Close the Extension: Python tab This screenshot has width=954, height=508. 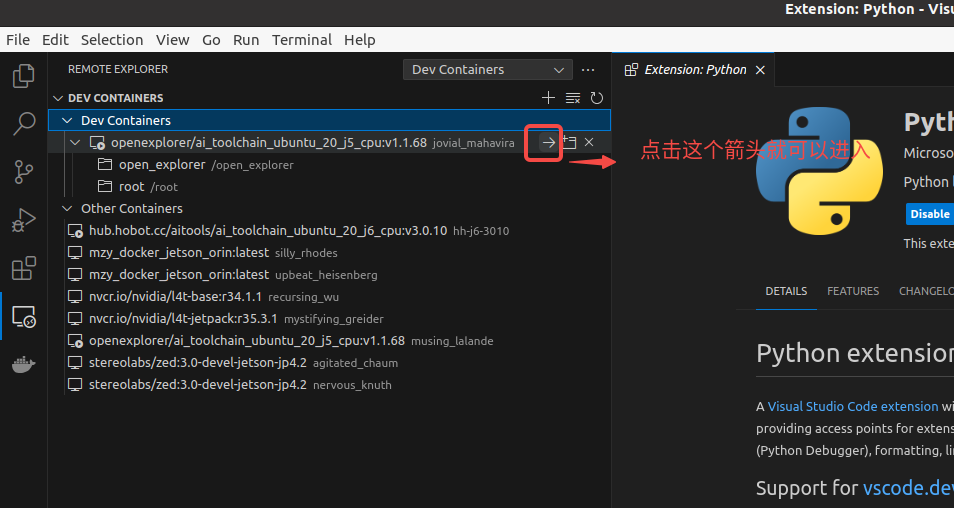760,70
